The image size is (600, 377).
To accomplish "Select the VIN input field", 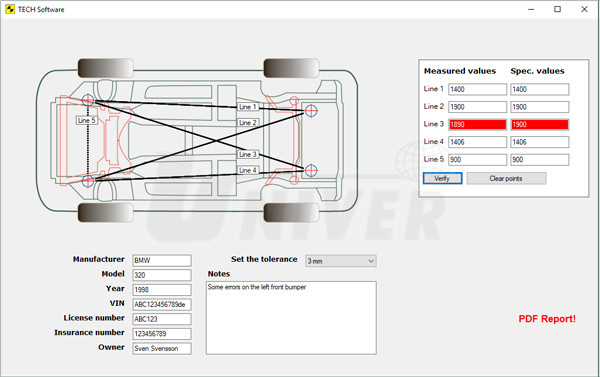I will [161, 304].
